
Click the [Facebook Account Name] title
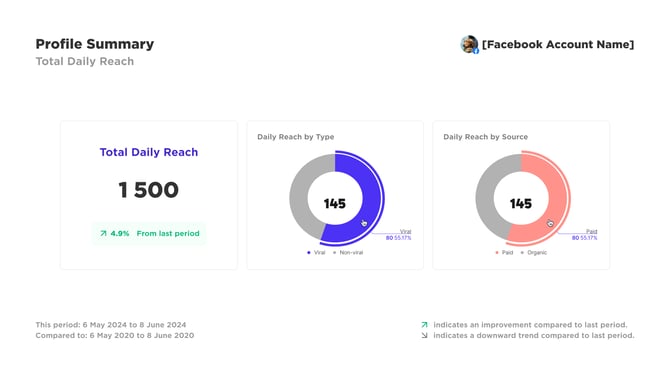point(558,44)
